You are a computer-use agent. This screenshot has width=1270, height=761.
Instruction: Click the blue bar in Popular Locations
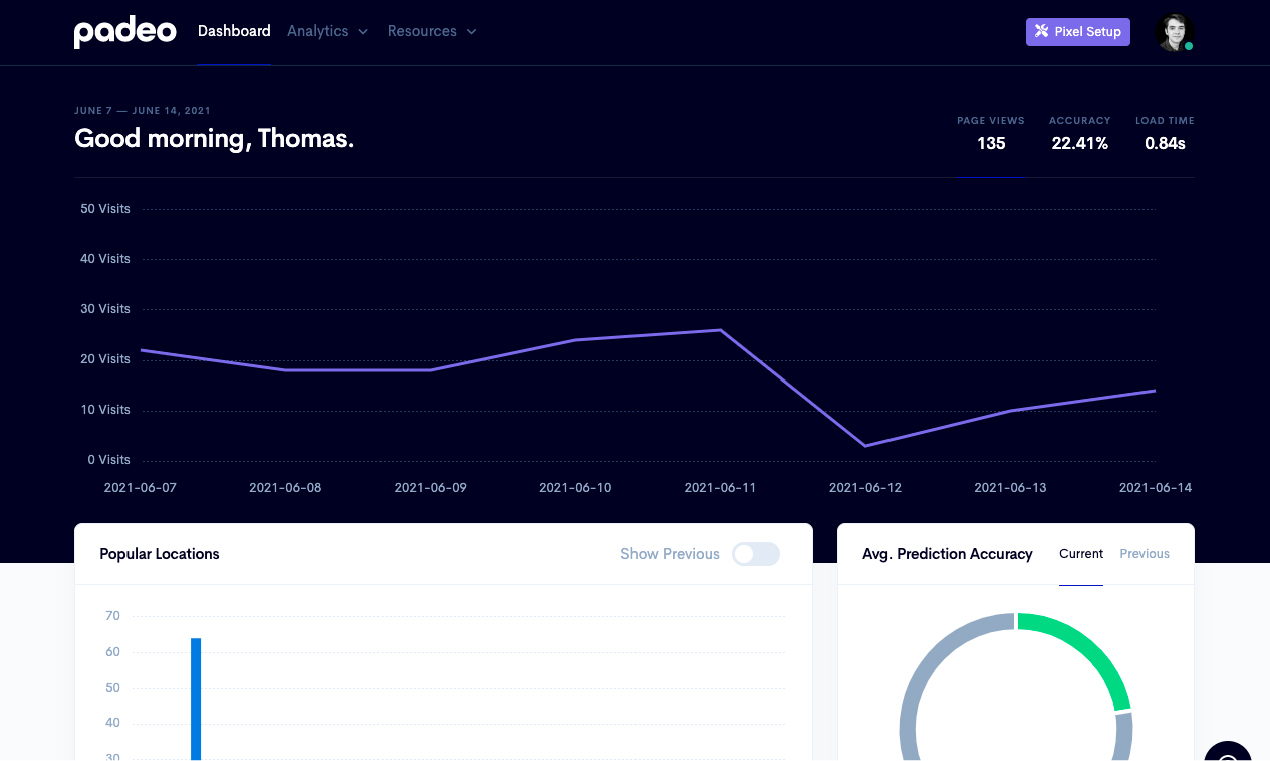196,699
